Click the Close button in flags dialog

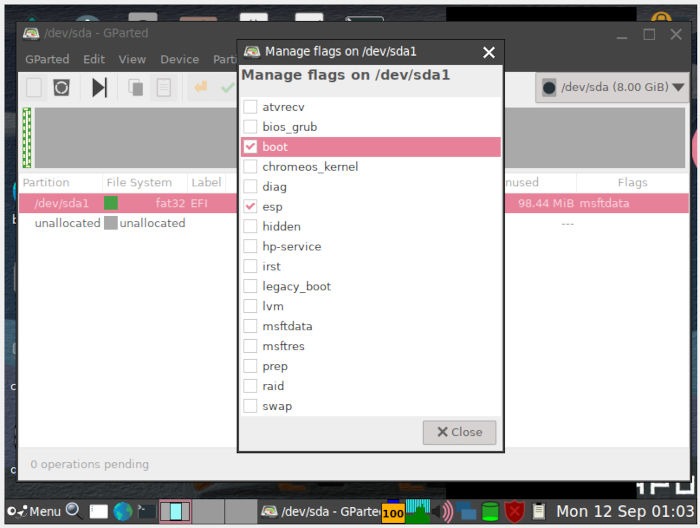pos(459,432)
